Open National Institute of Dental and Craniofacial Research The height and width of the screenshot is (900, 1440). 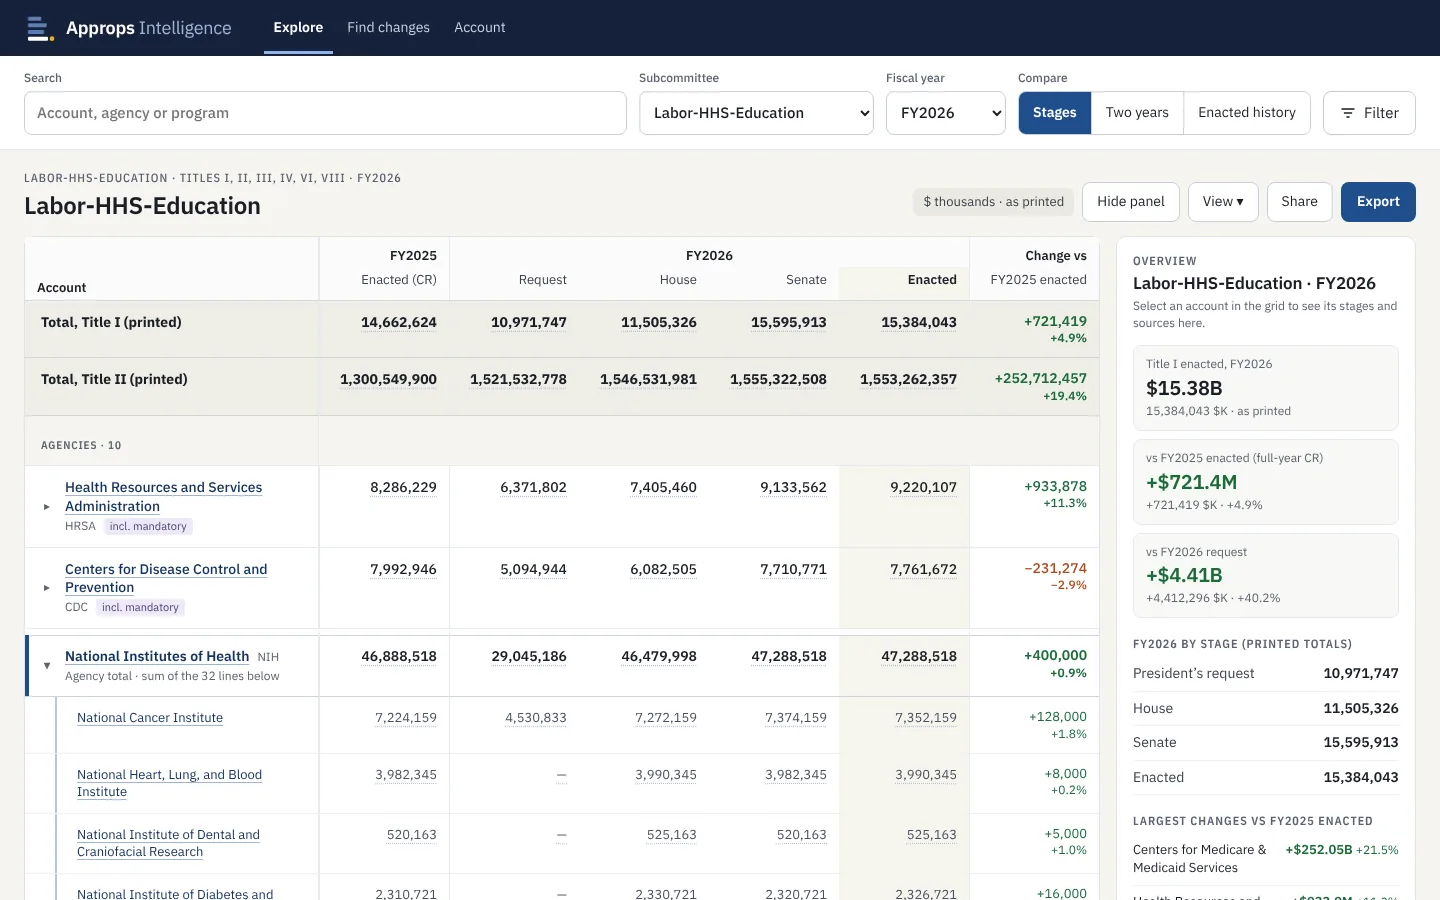[168, 843]
